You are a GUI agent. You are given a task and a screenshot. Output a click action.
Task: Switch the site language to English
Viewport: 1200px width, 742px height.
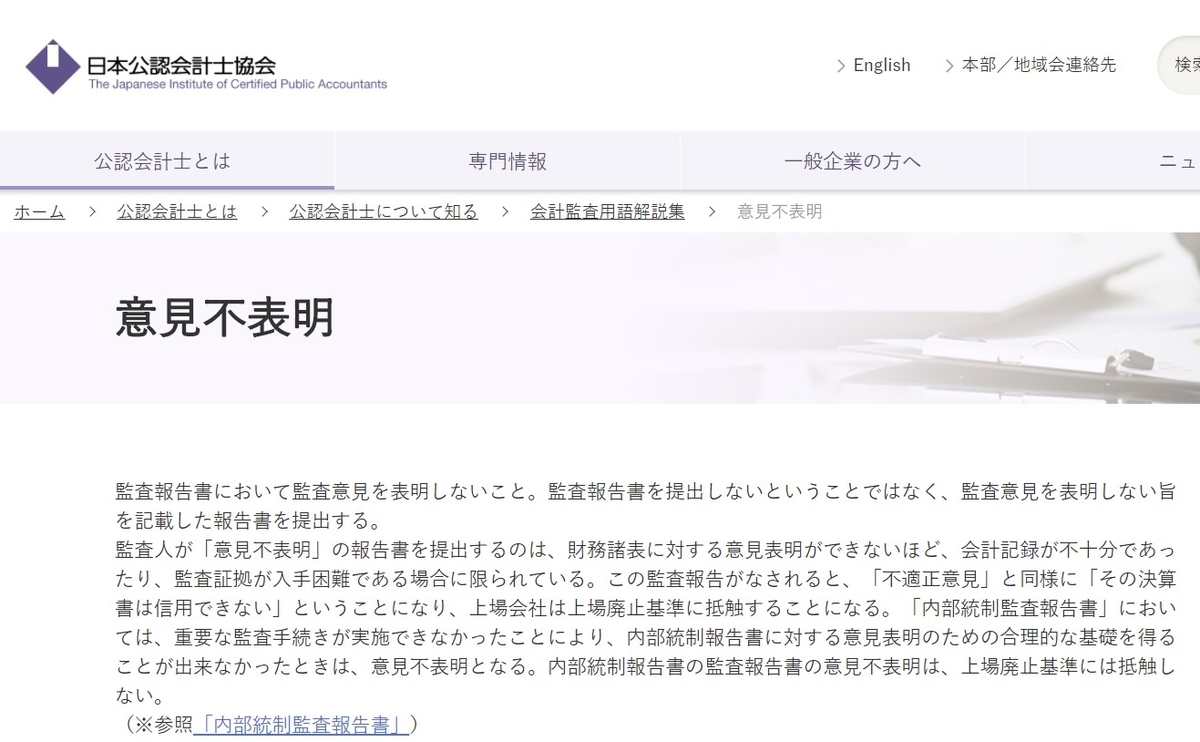[x=881, y=65]
